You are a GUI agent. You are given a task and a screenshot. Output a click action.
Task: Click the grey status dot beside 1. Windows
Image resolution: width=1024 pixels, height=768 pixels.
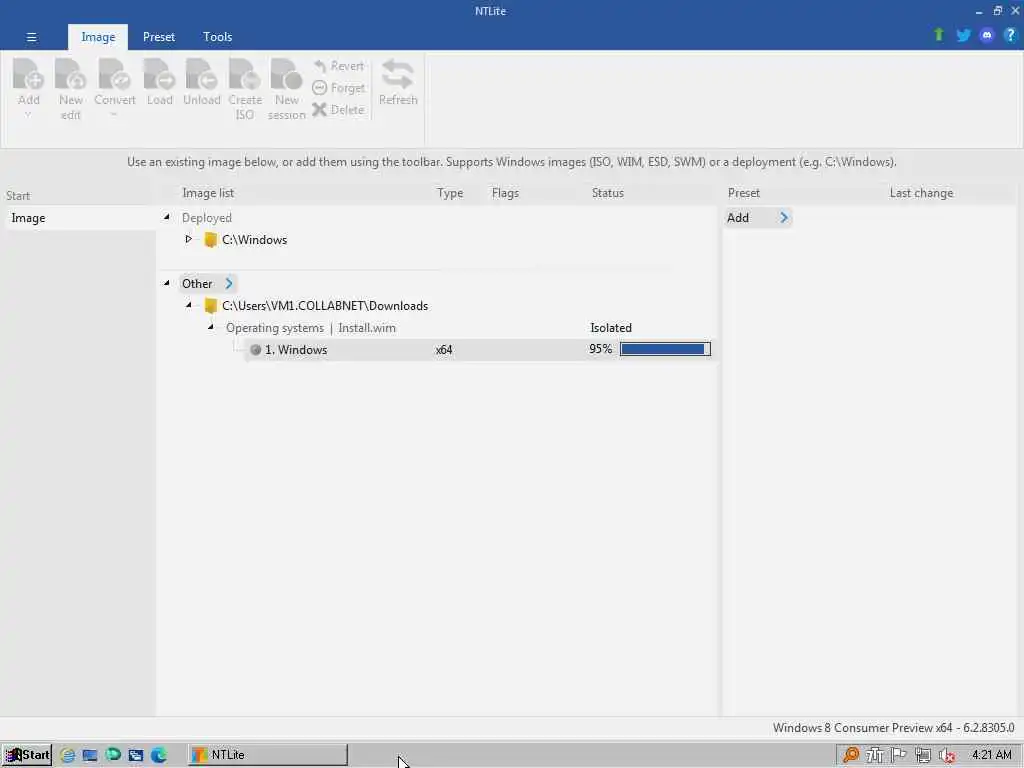tap(255, 350)
